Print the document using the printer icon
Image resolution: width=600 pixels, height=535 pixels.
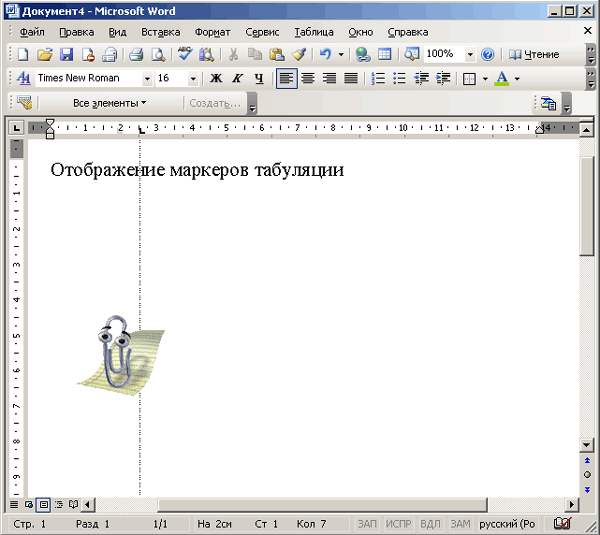coord(136,54)
